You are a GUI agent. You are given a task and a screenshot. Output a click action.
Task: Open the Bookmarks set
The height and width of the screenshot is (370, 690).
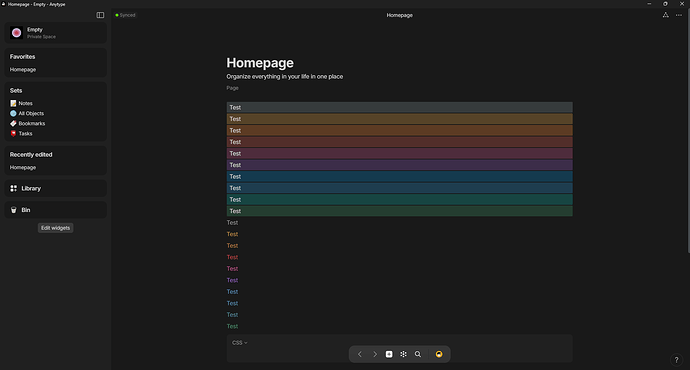coord(32,124)
